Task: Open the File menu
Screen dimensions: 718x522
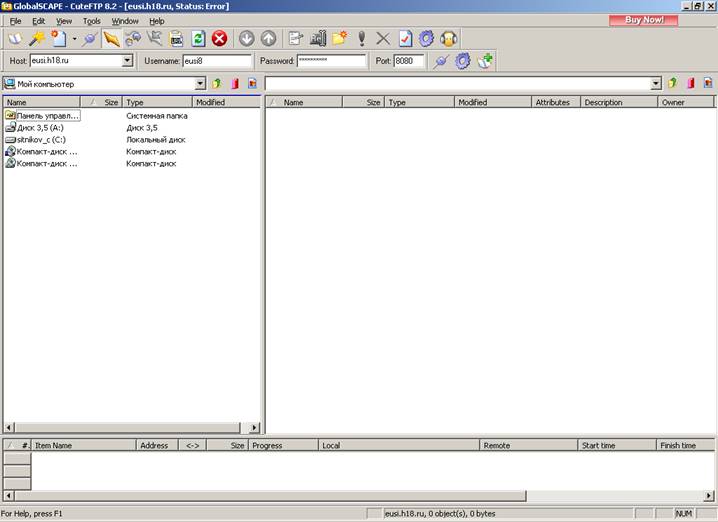Action: coord(15,21)
